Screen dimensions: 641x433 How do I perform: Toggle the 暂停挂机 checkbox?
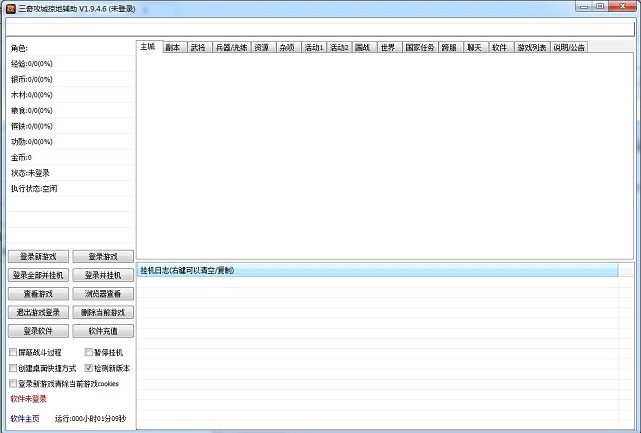coord(88,353)
